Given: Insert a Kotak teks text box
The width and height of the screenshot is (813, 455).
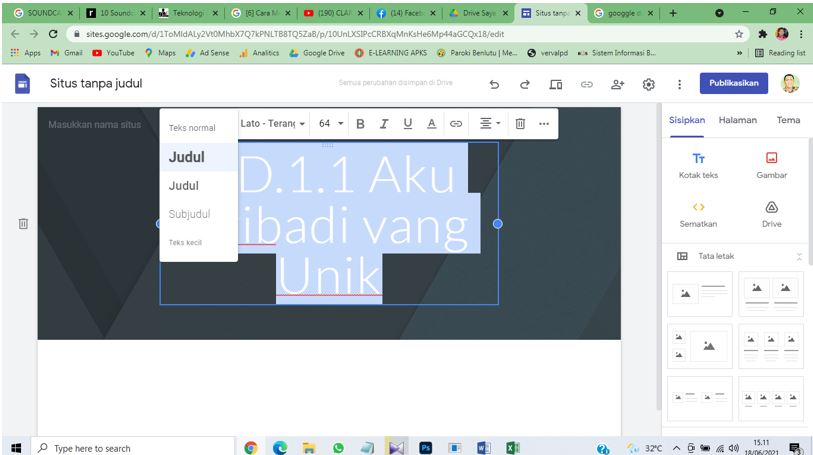Looking at the screenshot, I should click(698, 165).
